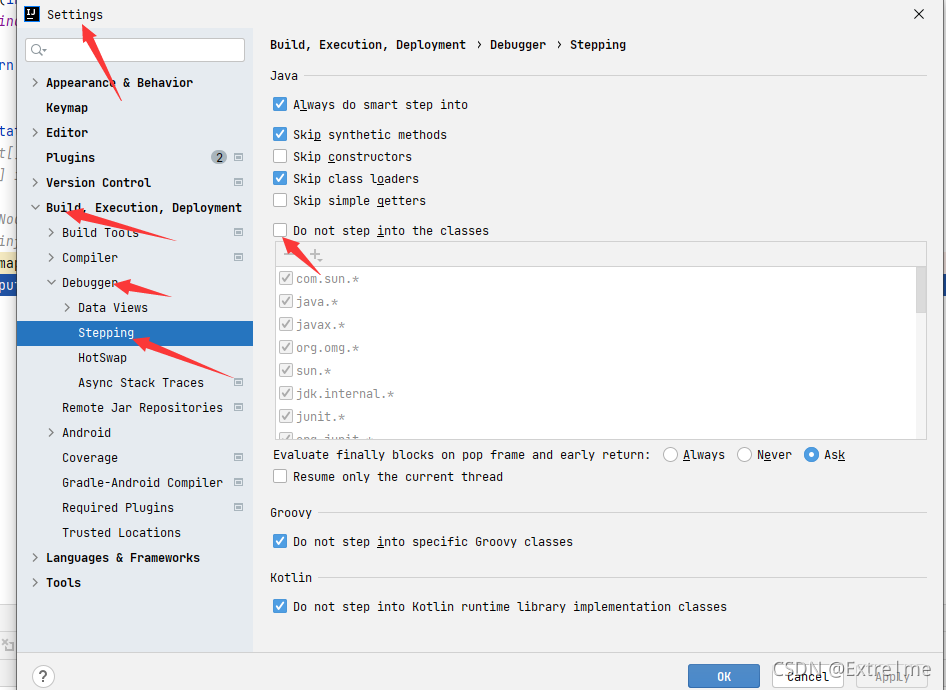Screen dimensions: 946x690
Task: Click the class filter list scrollbar thumb
Action: (921, 290)
